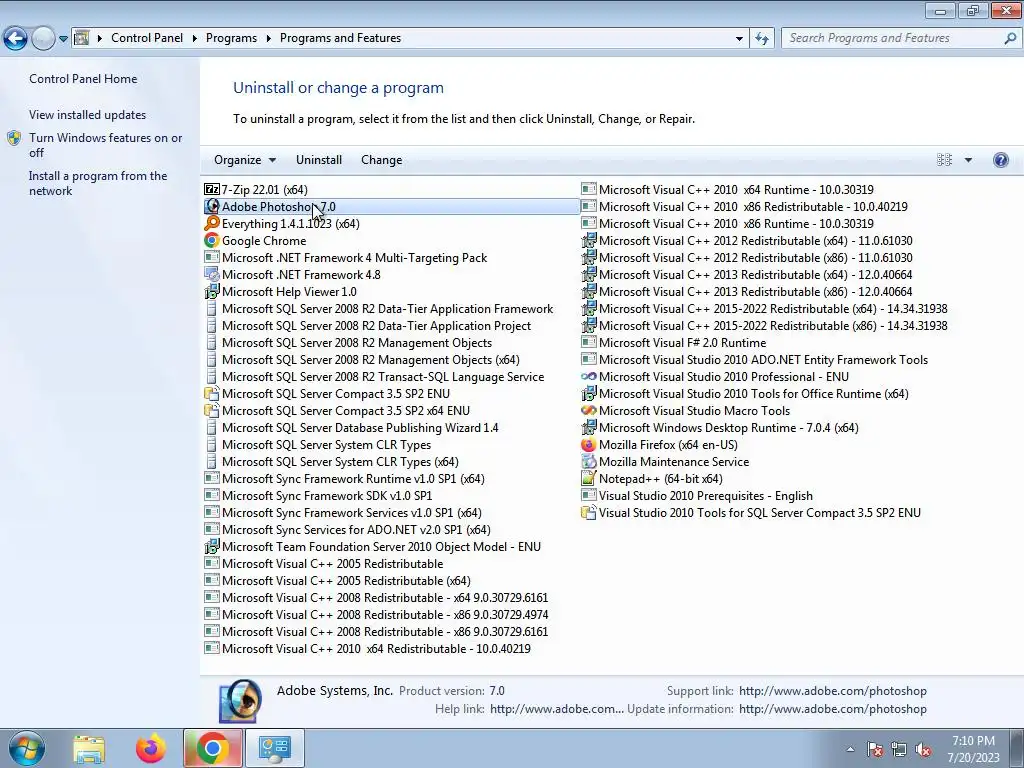Open the Organize dropdown menu
This screenshot has width=1024, height=768.
(x=245, y=160)
